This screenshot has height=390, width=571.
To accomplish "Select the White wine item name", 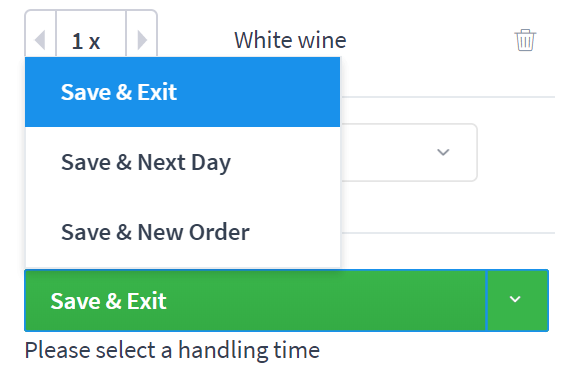I will pos(290,40).
